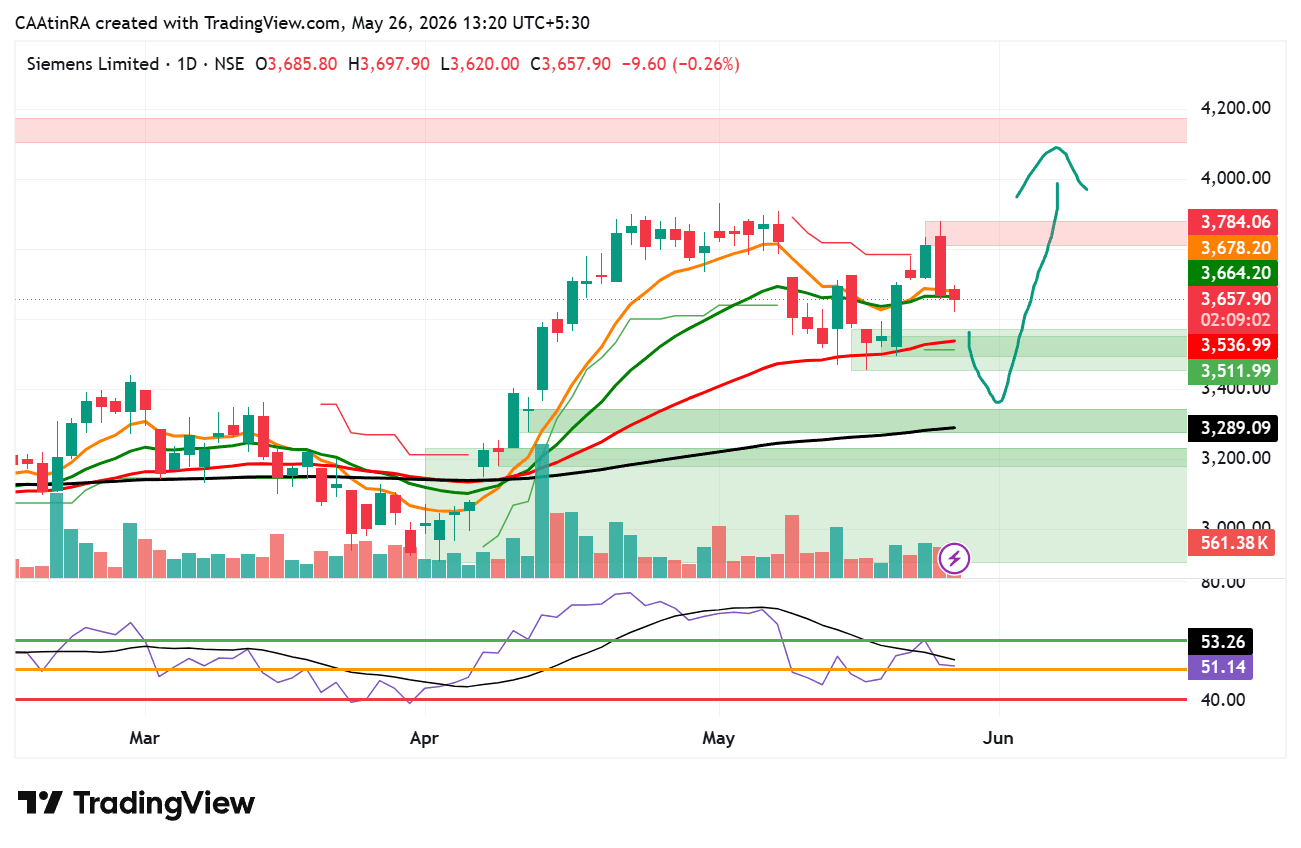
Task: Click the Siemens Limited symbol title
Action: tap(91, 64)
